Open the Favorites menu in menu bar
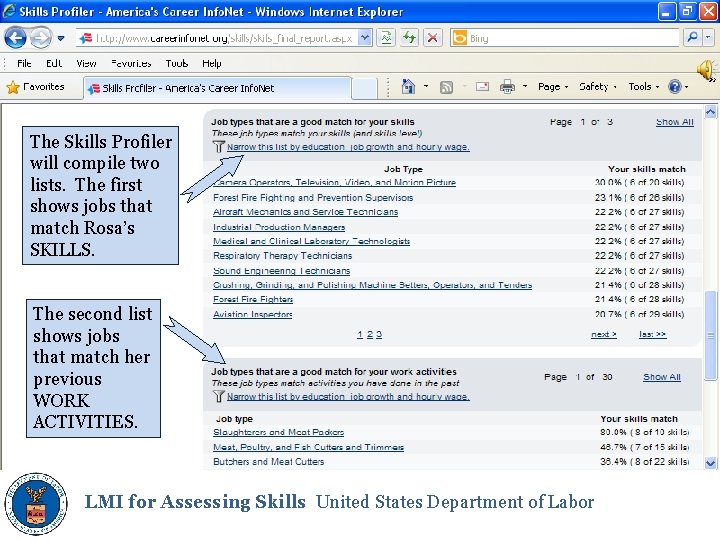The width and height of the screenshot is (720, 540). coord(131,63)
